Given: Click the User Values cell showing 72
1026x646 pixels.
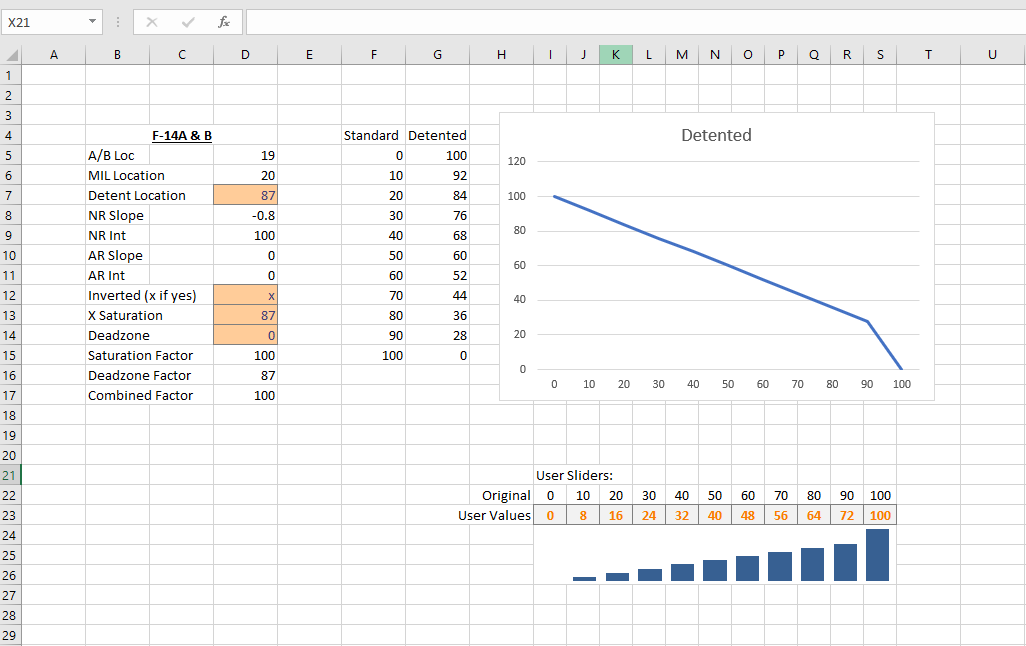Looking at the screenshot, I should click(847, 515).
